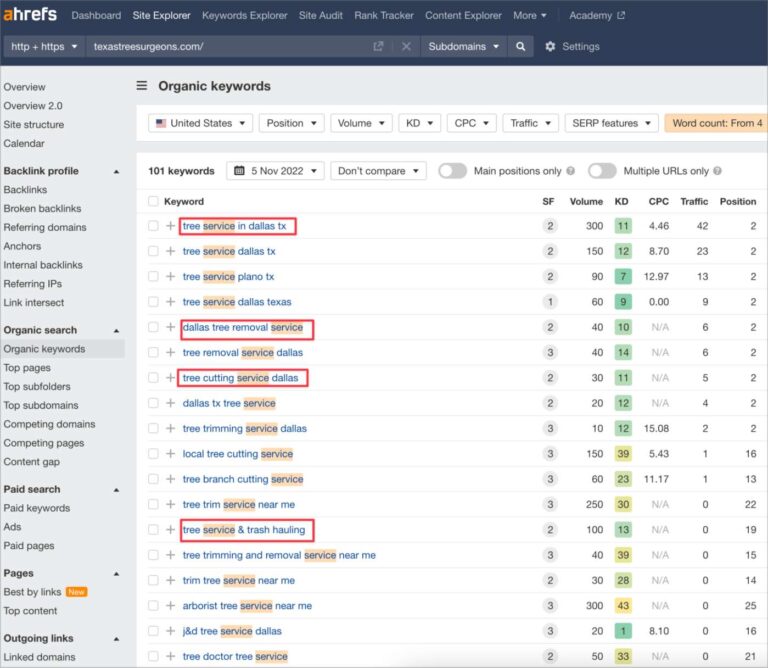
Task: Expand plus icon for dallas tx tree service
Action: coord(170,403)
